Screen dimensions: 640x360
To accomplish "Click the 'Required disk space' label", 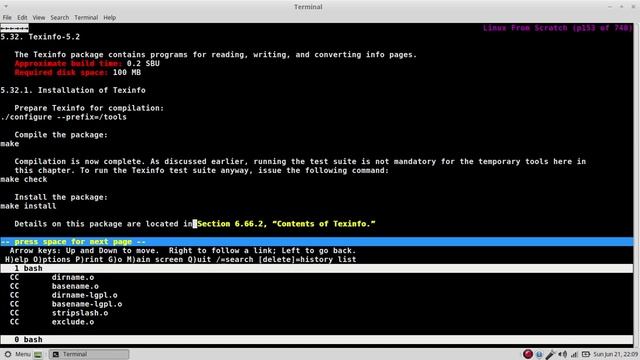I will [61, 73].
